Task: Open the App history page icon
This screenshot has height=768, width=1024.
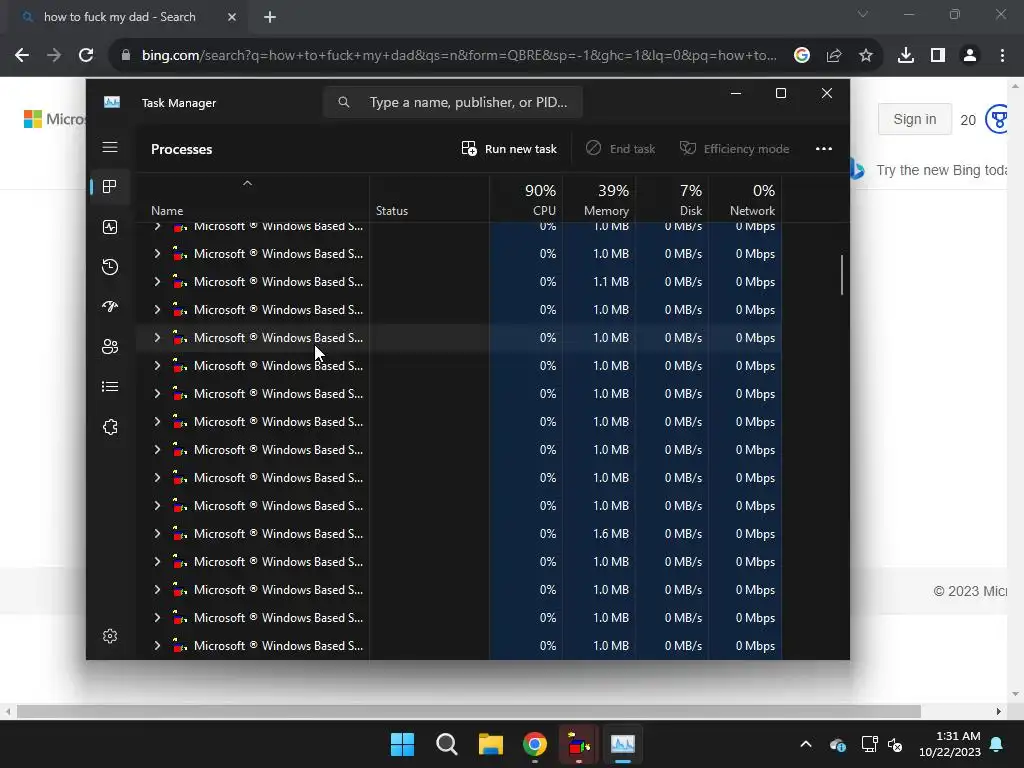Action: (x=110, y=266)
